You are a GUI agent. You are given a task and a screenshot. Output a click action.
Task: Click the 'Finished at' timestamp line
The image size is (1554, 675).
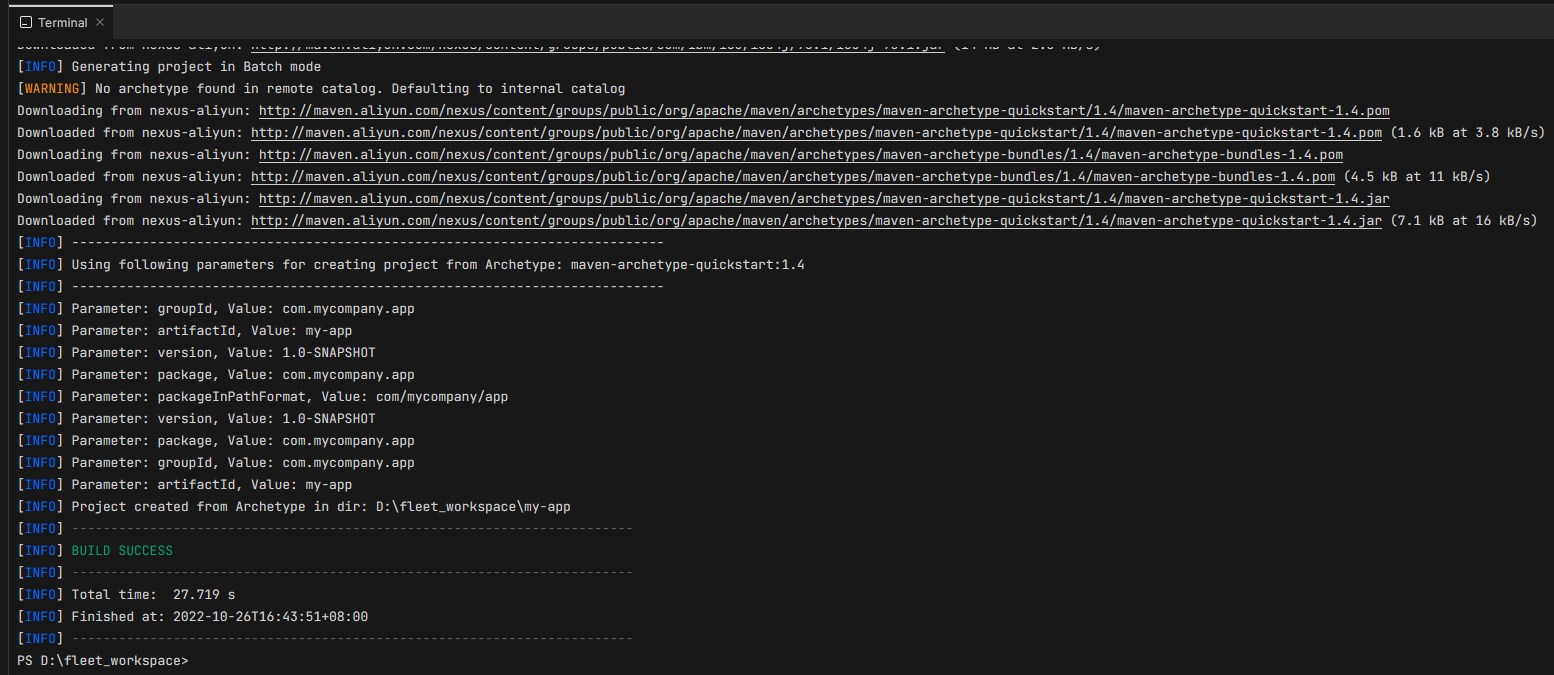point(219,617)
